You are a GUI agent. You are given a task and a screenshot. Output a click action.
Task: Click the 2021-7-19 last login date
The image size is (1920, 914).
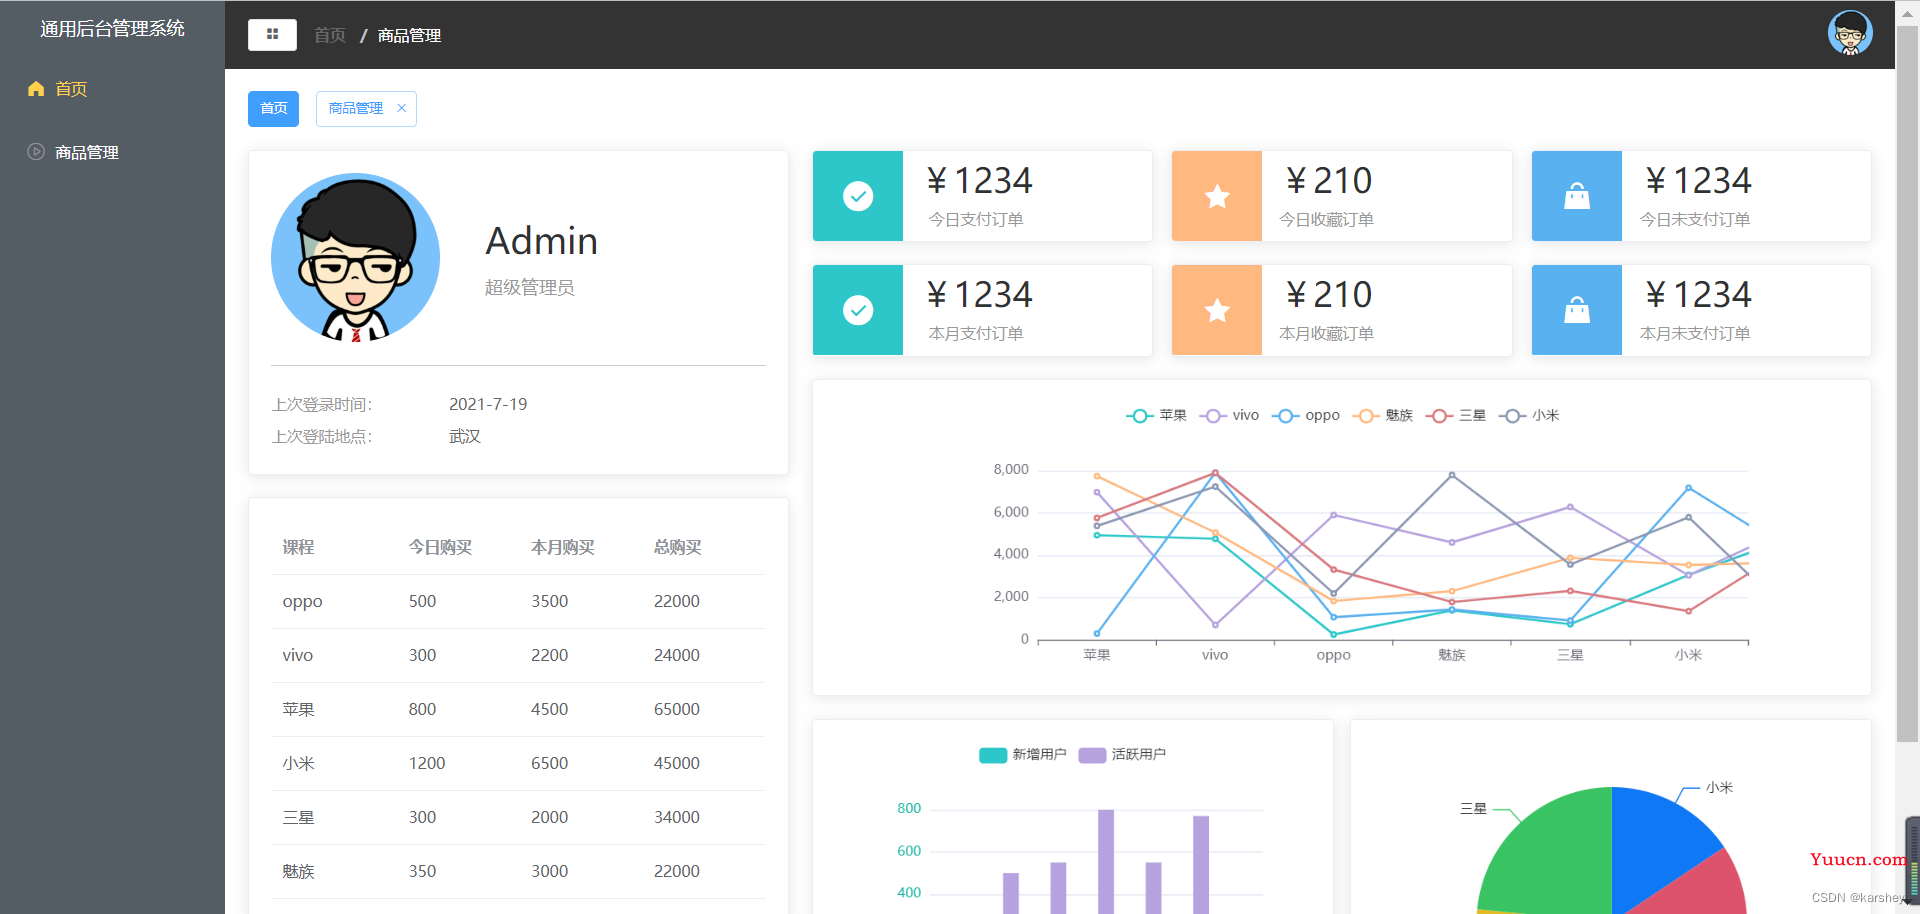pos(488,404)
